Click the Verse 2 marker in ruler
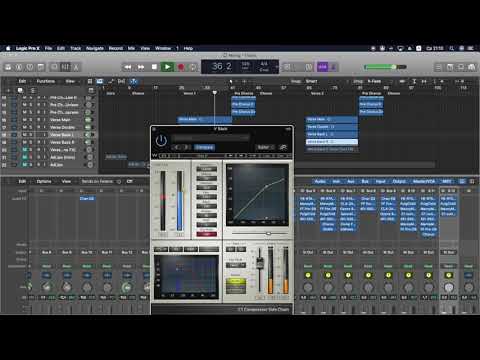This screenshot has width=480, height=360. click(x=317, y=93)
